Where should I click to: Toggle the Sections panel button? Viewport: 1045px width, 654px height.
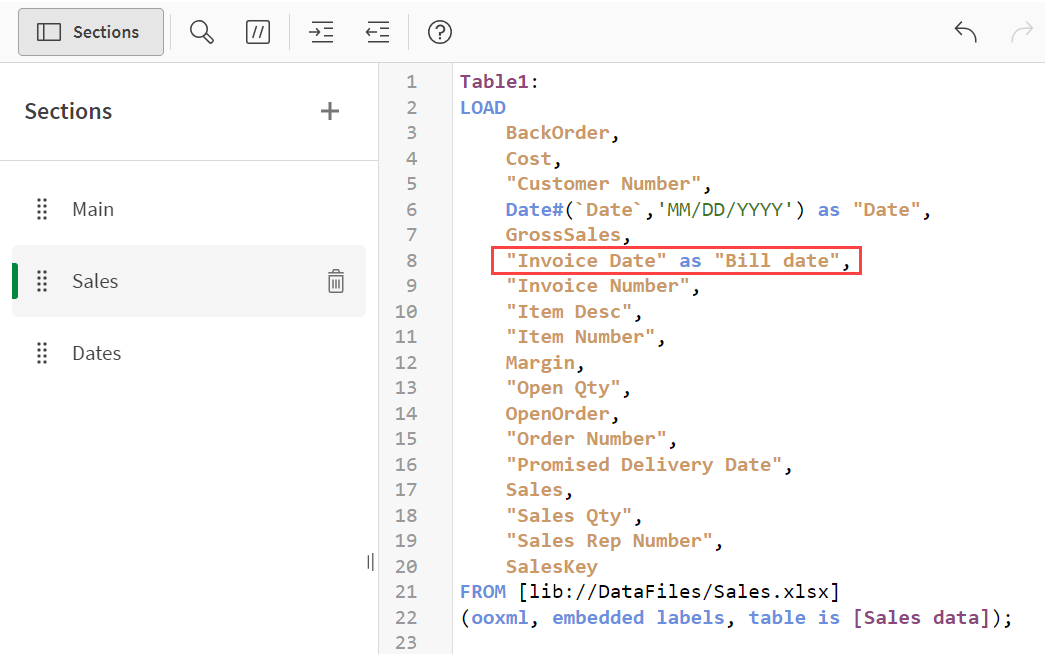(x=91, y=32)
